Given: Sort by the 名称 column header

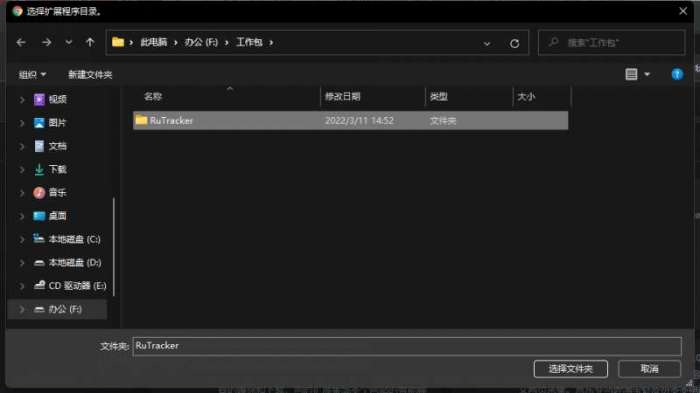Looking at the screenshot, I should [153, 96].
